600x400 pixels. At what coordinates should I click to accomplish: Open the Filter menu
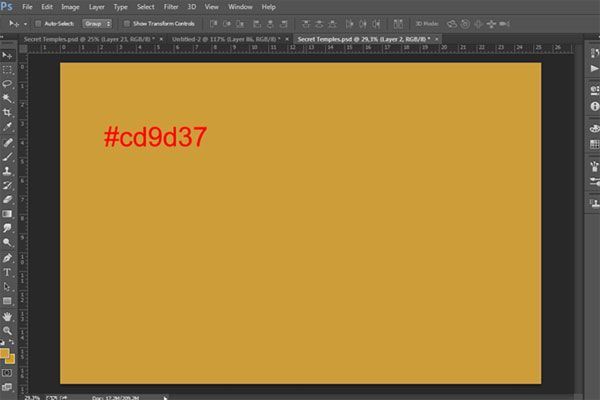pyautogui.click(x=171, y=6)
